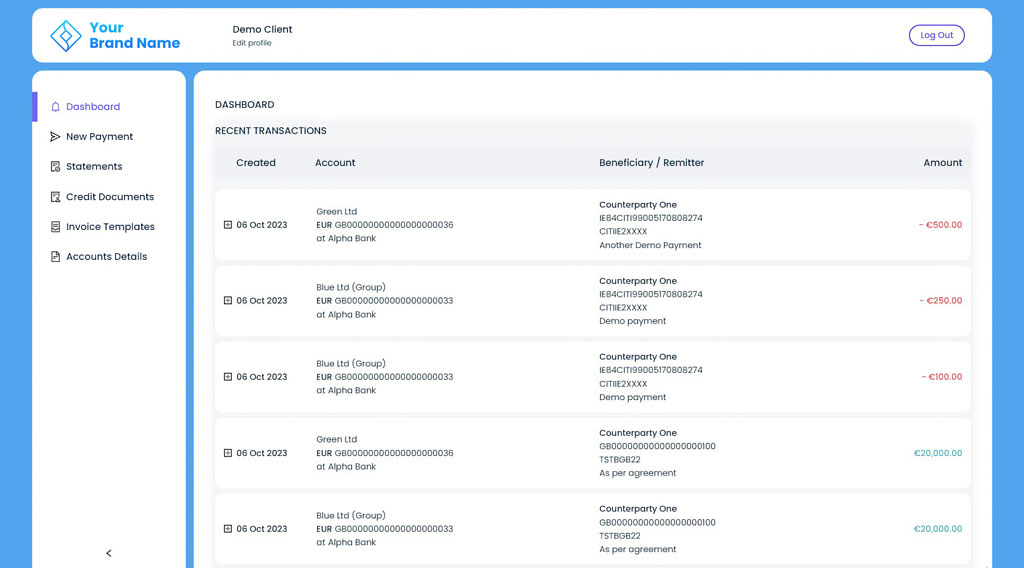Click the Invoice Templates icon
The width and height of the screenshot is (1024, 568).
pyautogui.click(x=55, y=227)
